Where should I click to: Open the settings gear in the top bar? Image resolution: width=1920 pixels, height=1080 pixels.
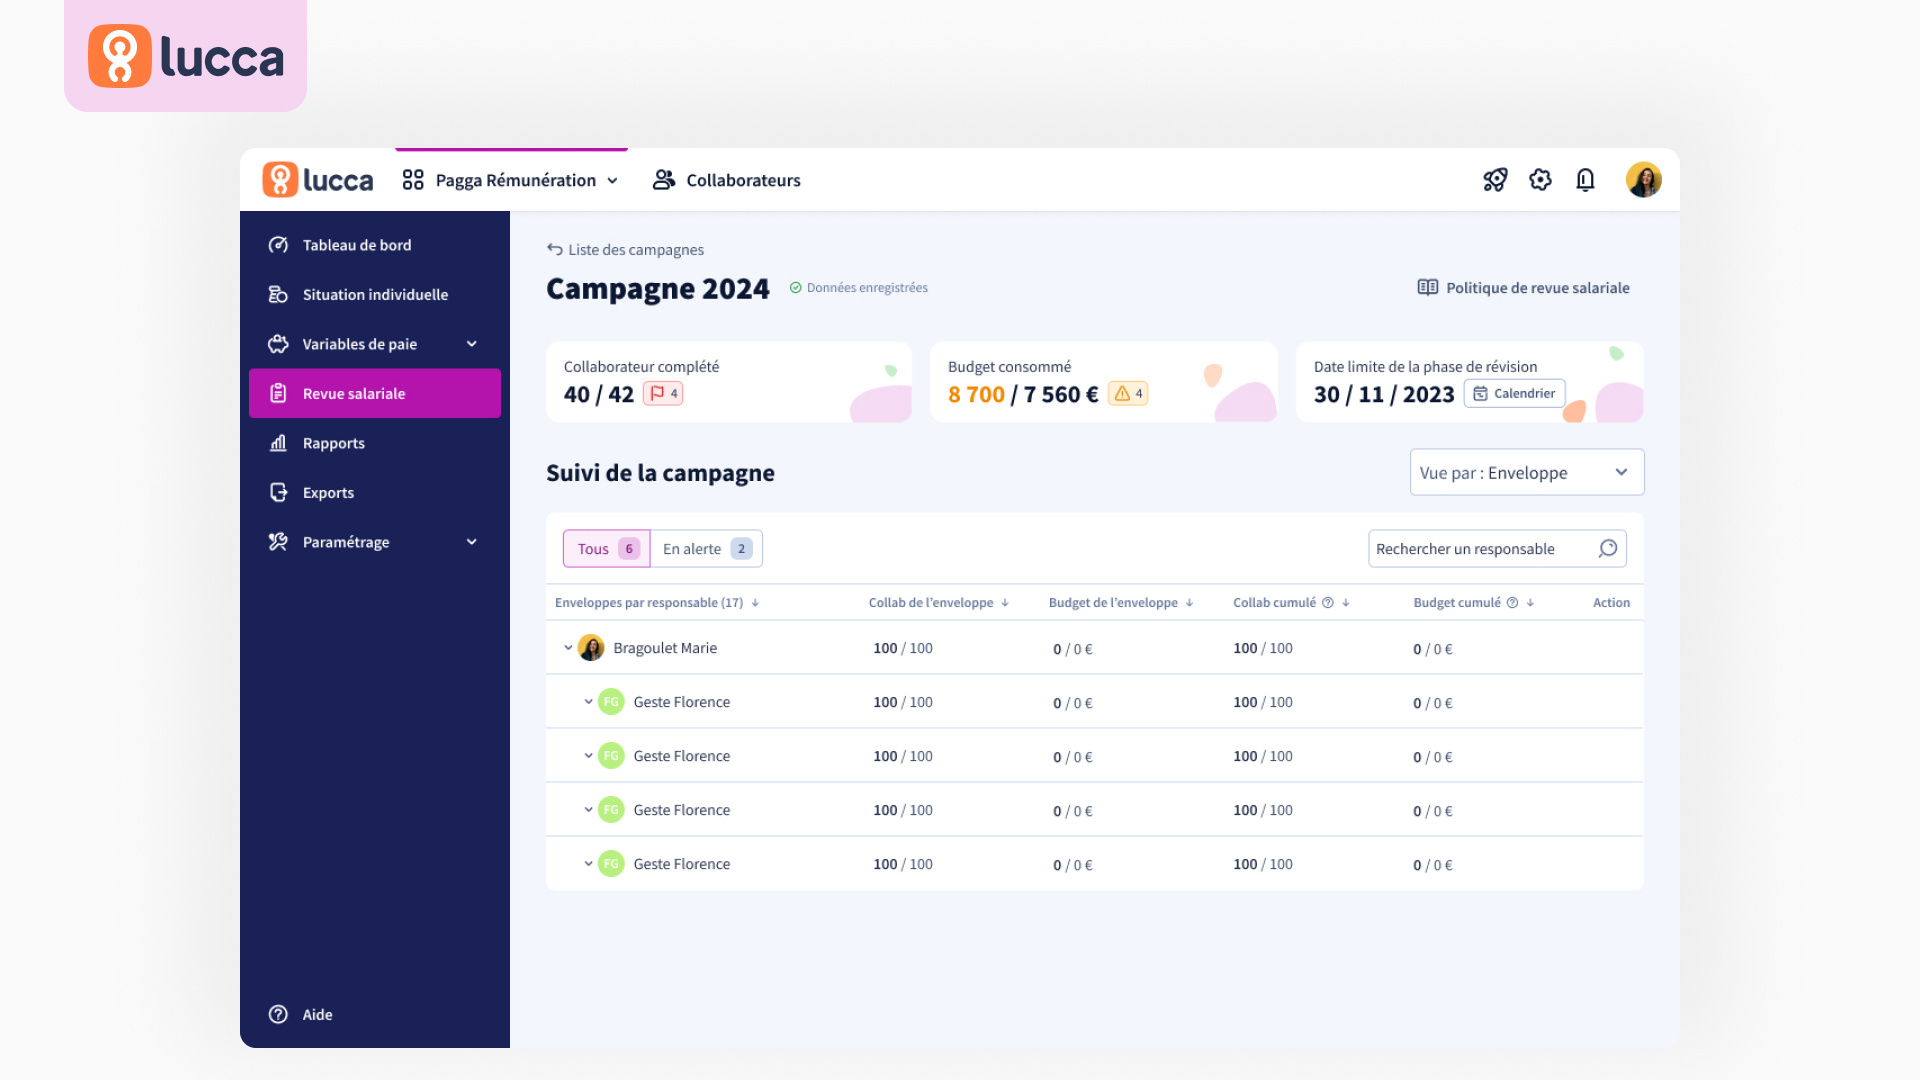(1540, 180)
